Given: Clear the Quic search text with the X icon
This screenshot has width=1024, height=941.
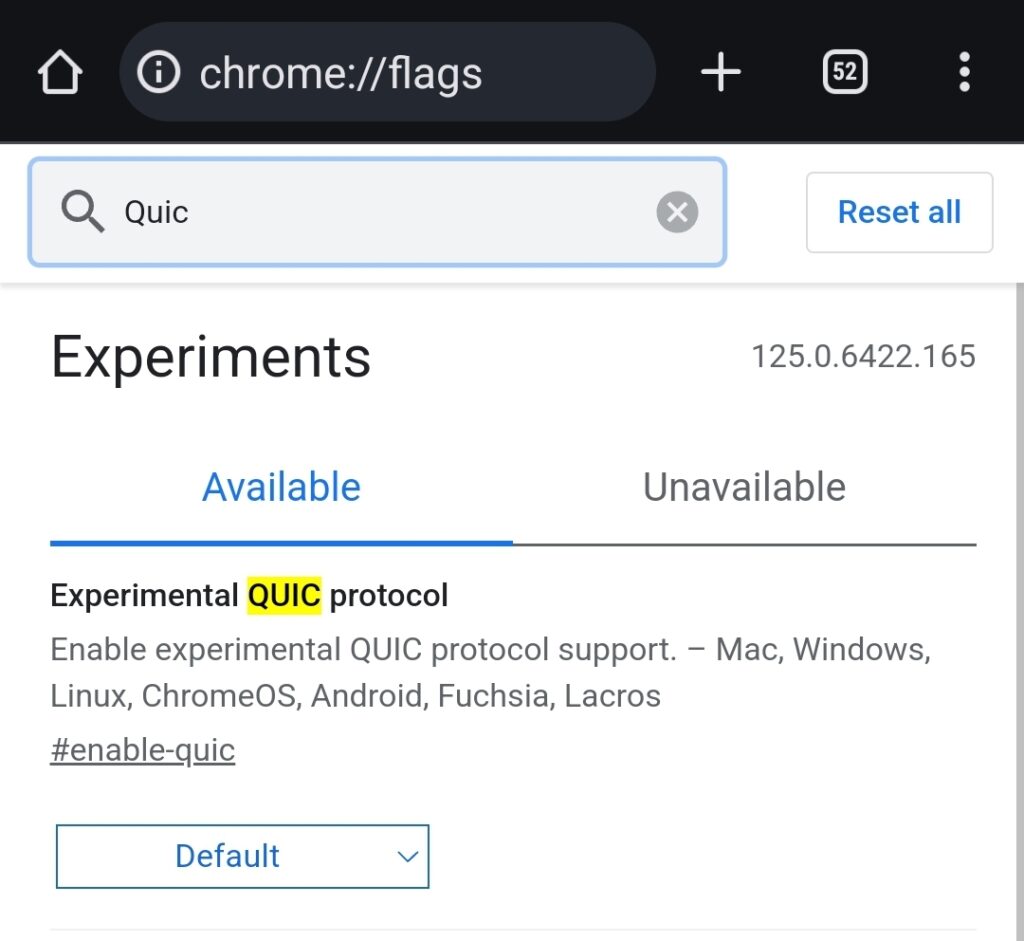Looking at the screenshot, I should tap(677, 212).
